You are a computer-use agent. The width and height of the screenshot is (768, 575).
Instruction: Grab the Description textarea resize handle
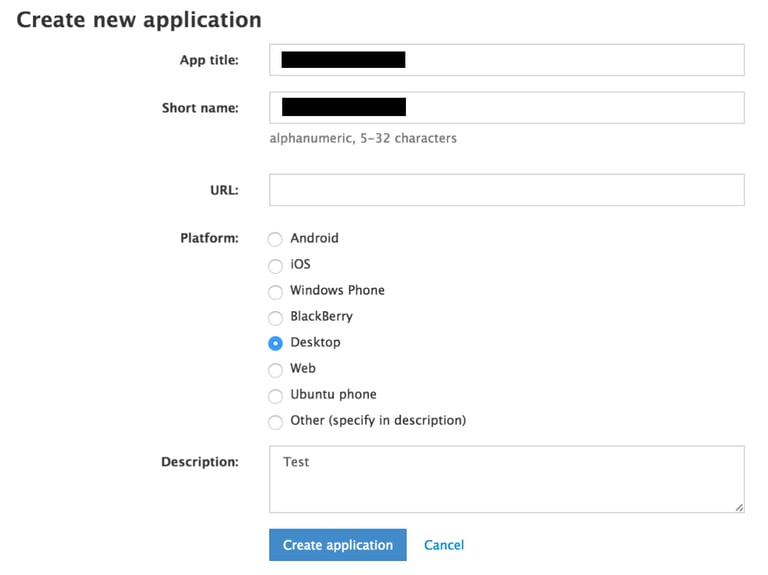(739, 507)
